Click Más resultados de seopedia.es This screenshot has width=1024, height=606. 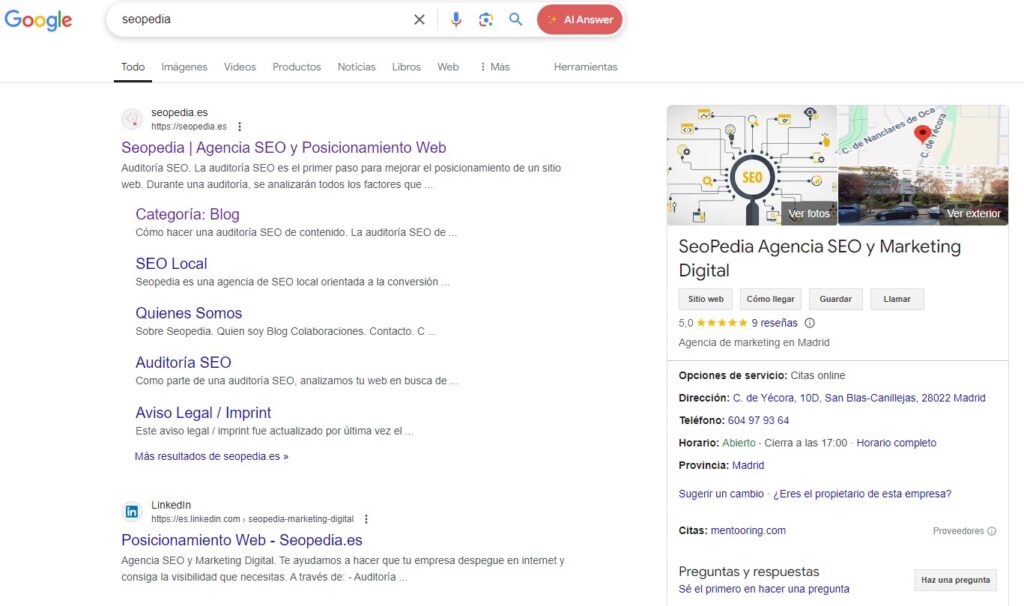coord(212,456)
